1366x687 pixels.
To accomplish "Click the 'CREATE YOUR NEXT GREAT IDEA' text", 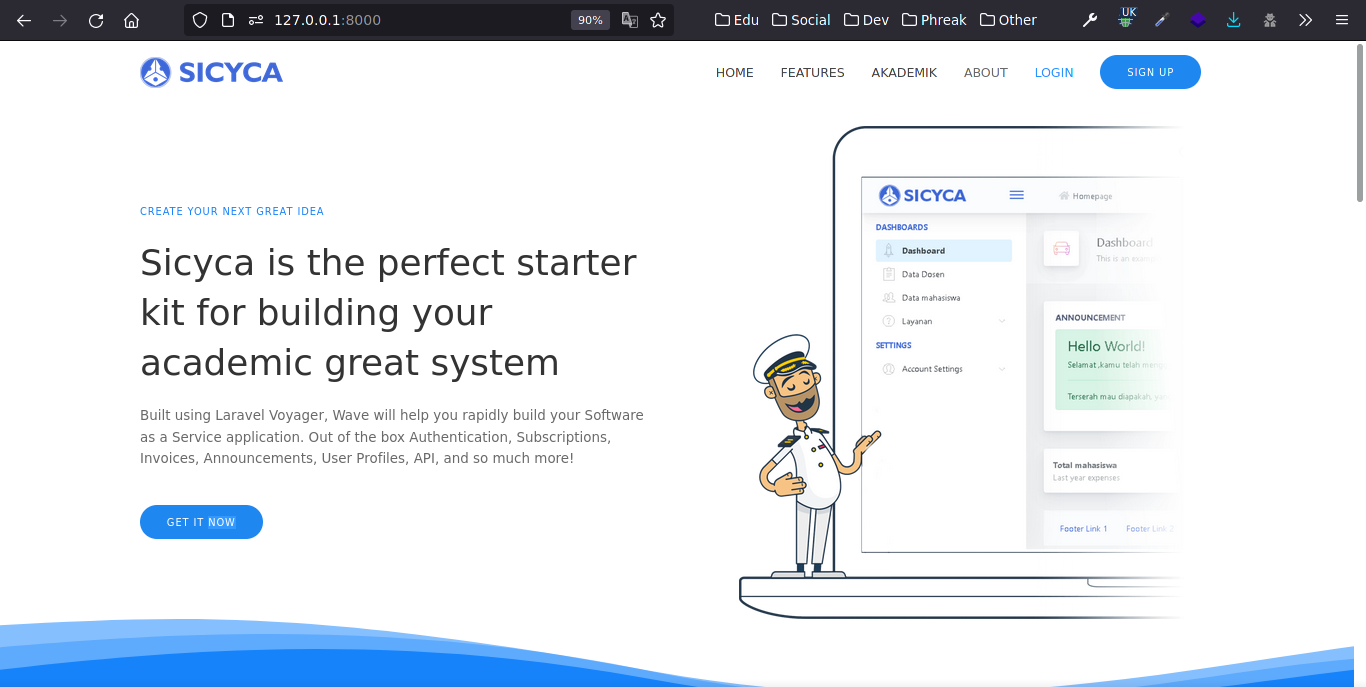I will point(232,211).
